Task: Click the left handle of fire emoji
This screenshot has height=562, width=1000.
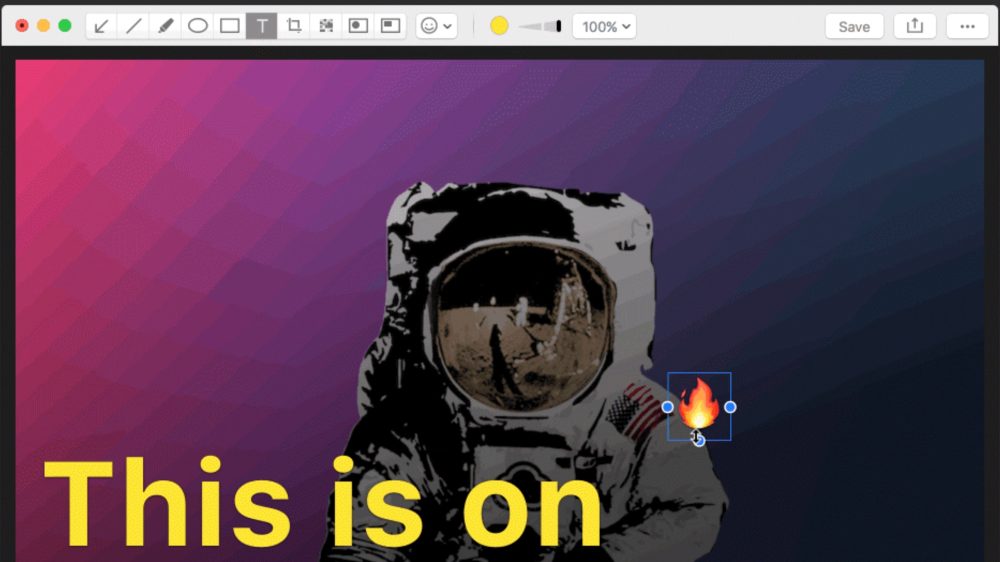Action: pos(668,407)
